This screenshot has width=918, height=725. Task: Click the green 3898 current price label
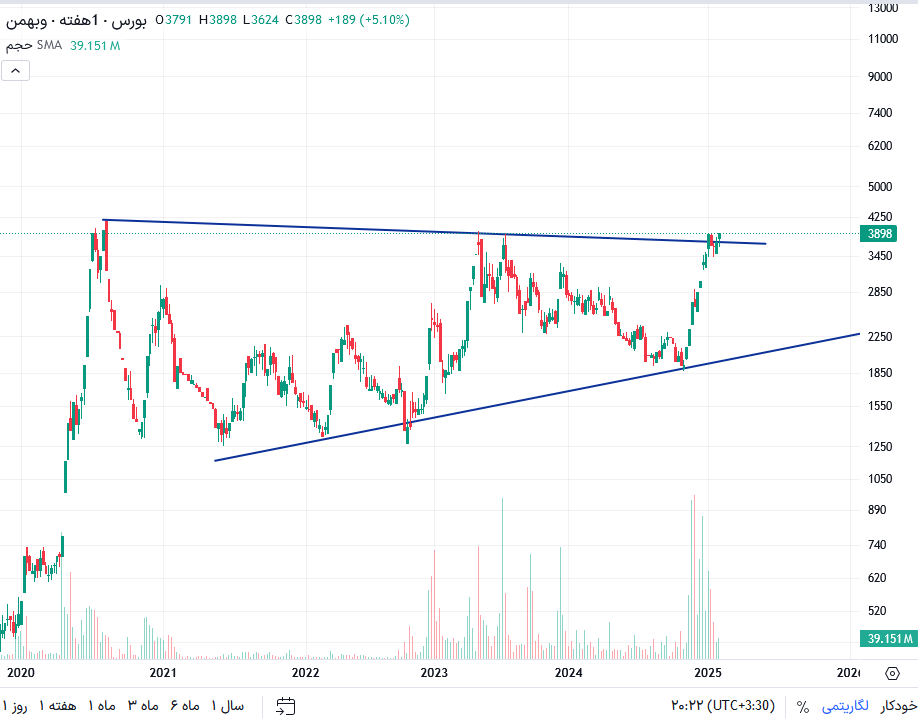pyautogui.click(x=879, y=234)
